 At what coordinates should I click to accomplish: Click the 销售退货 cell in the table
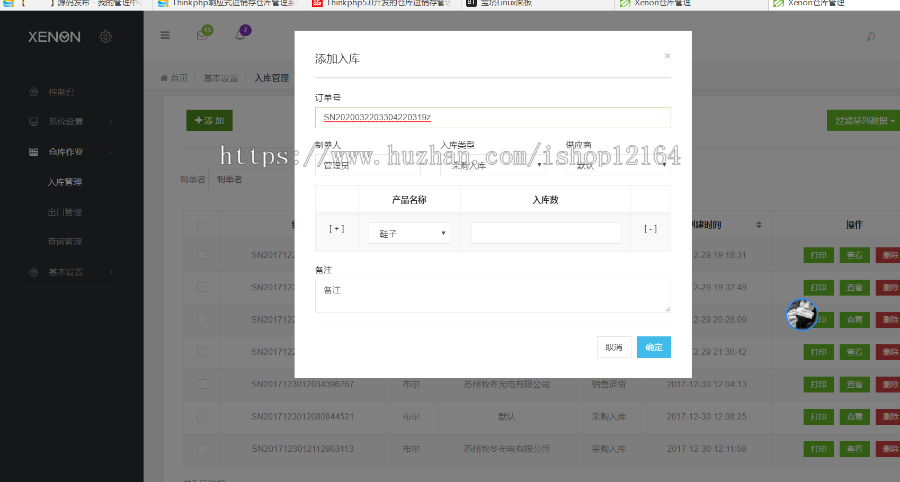click(609, 384)
